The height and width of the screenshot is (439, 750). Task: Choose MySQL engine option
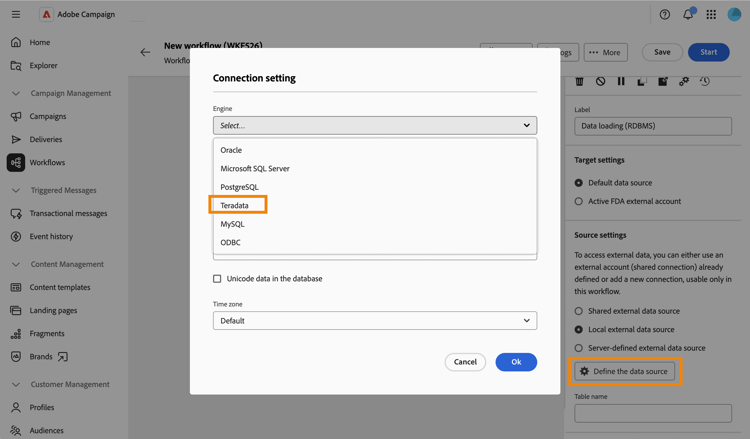(375, 224)
